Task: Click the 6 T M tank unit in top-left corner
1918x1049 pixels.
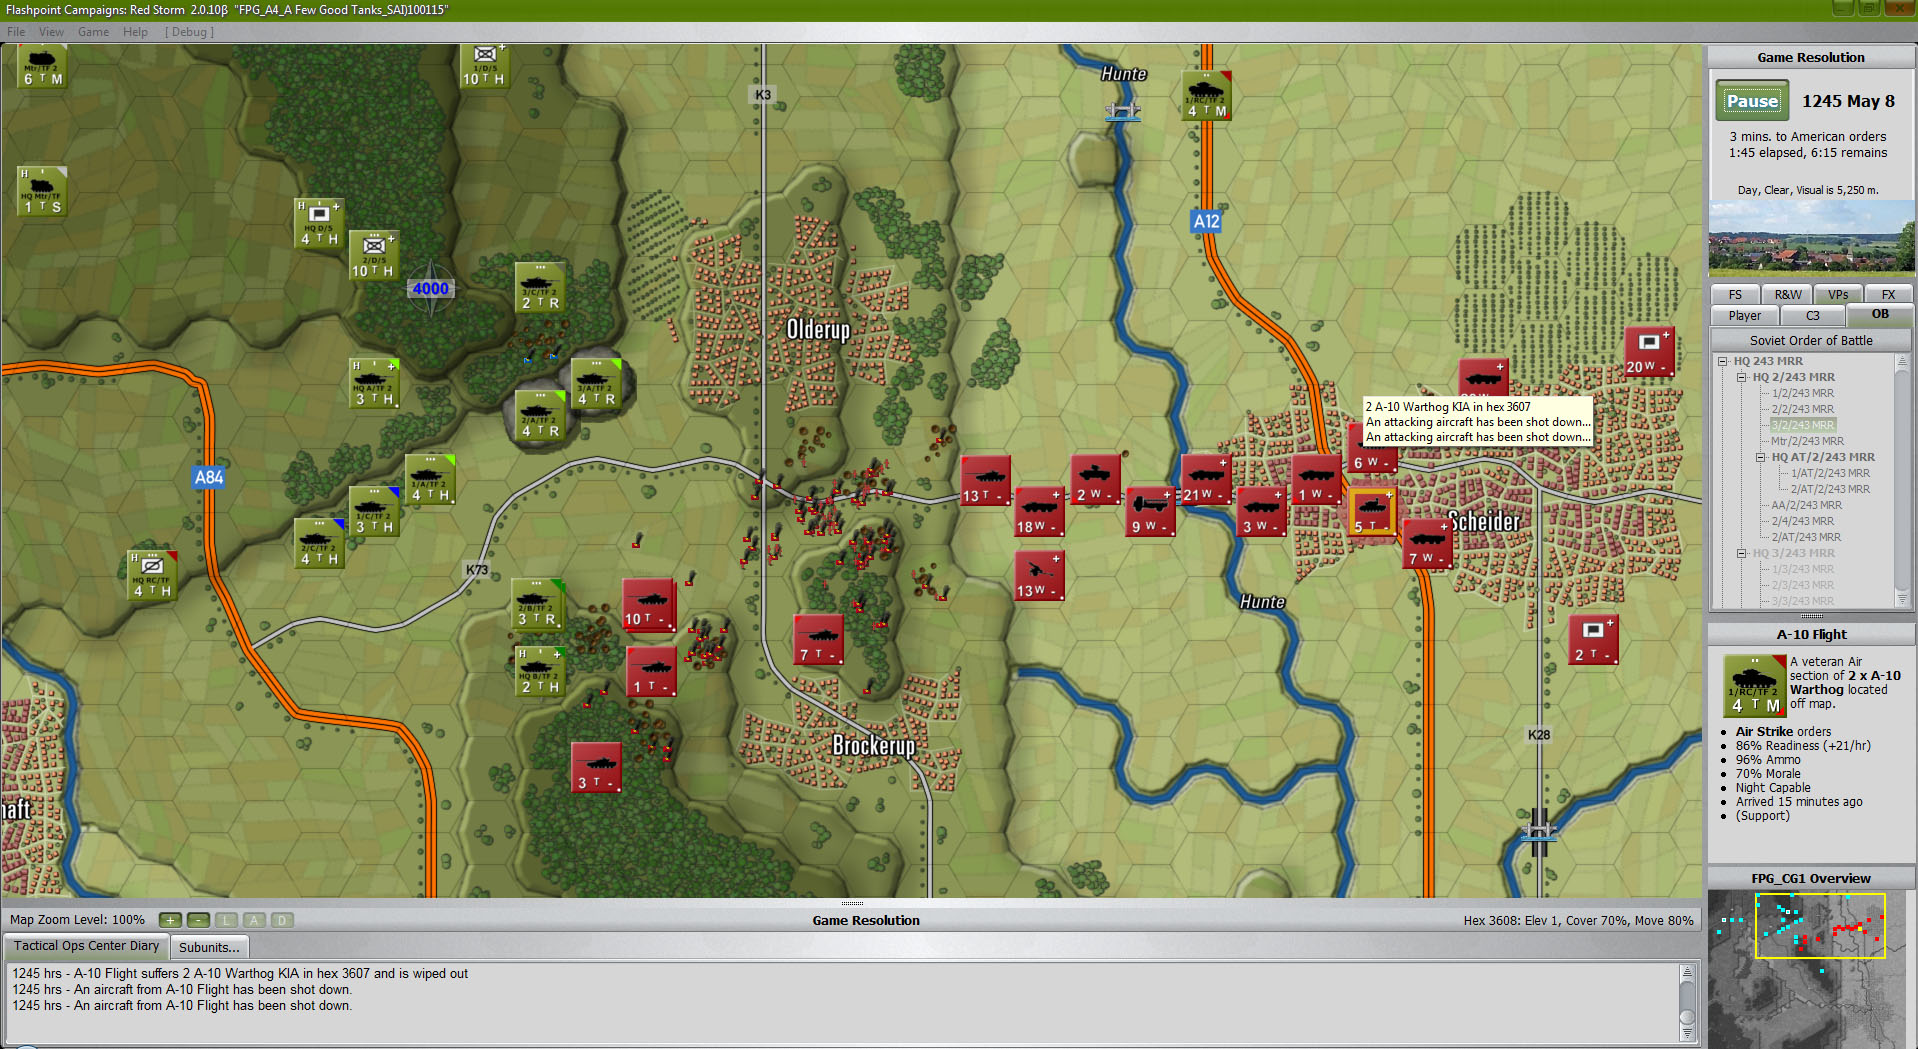Action: [41, 66]
